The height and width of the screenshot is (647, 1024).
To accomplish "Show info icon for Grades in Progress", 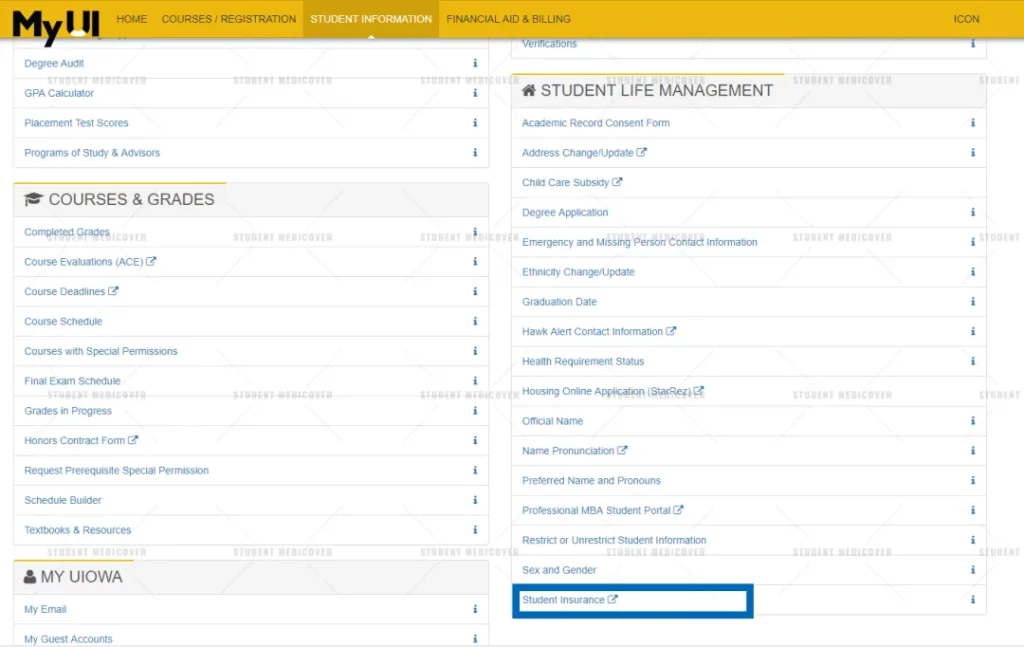I will pos(475,411).
